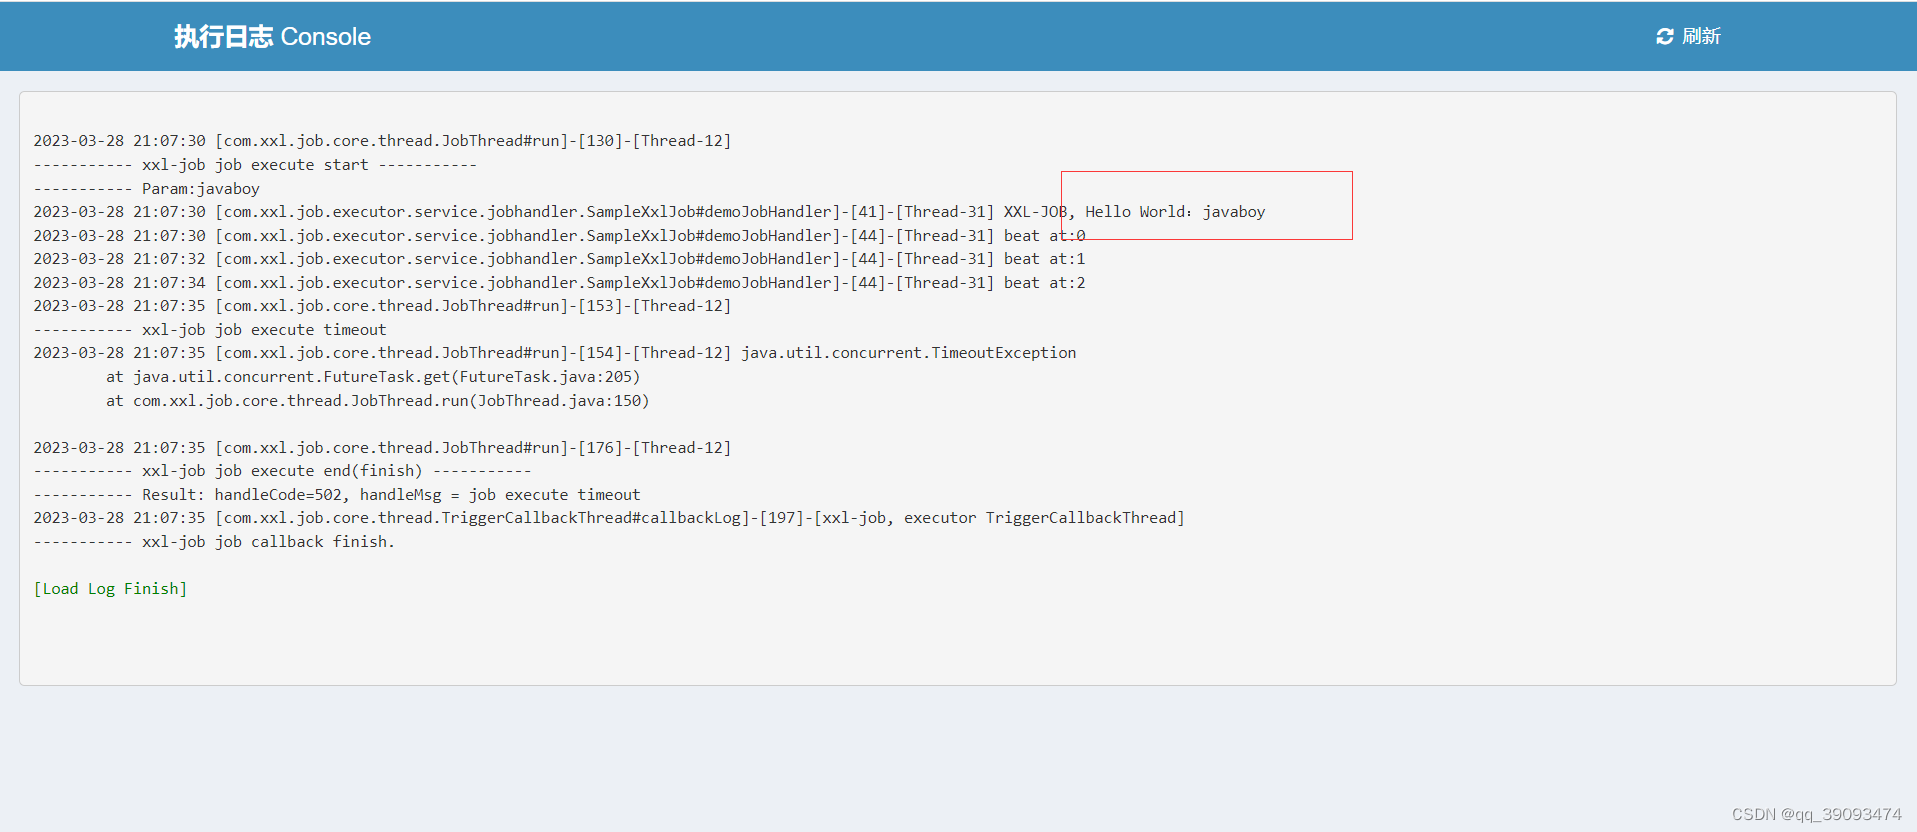The image size is (1917, 832).
Task: Click the 'Result: handleCode=502' line
Action: coord(337,495)
